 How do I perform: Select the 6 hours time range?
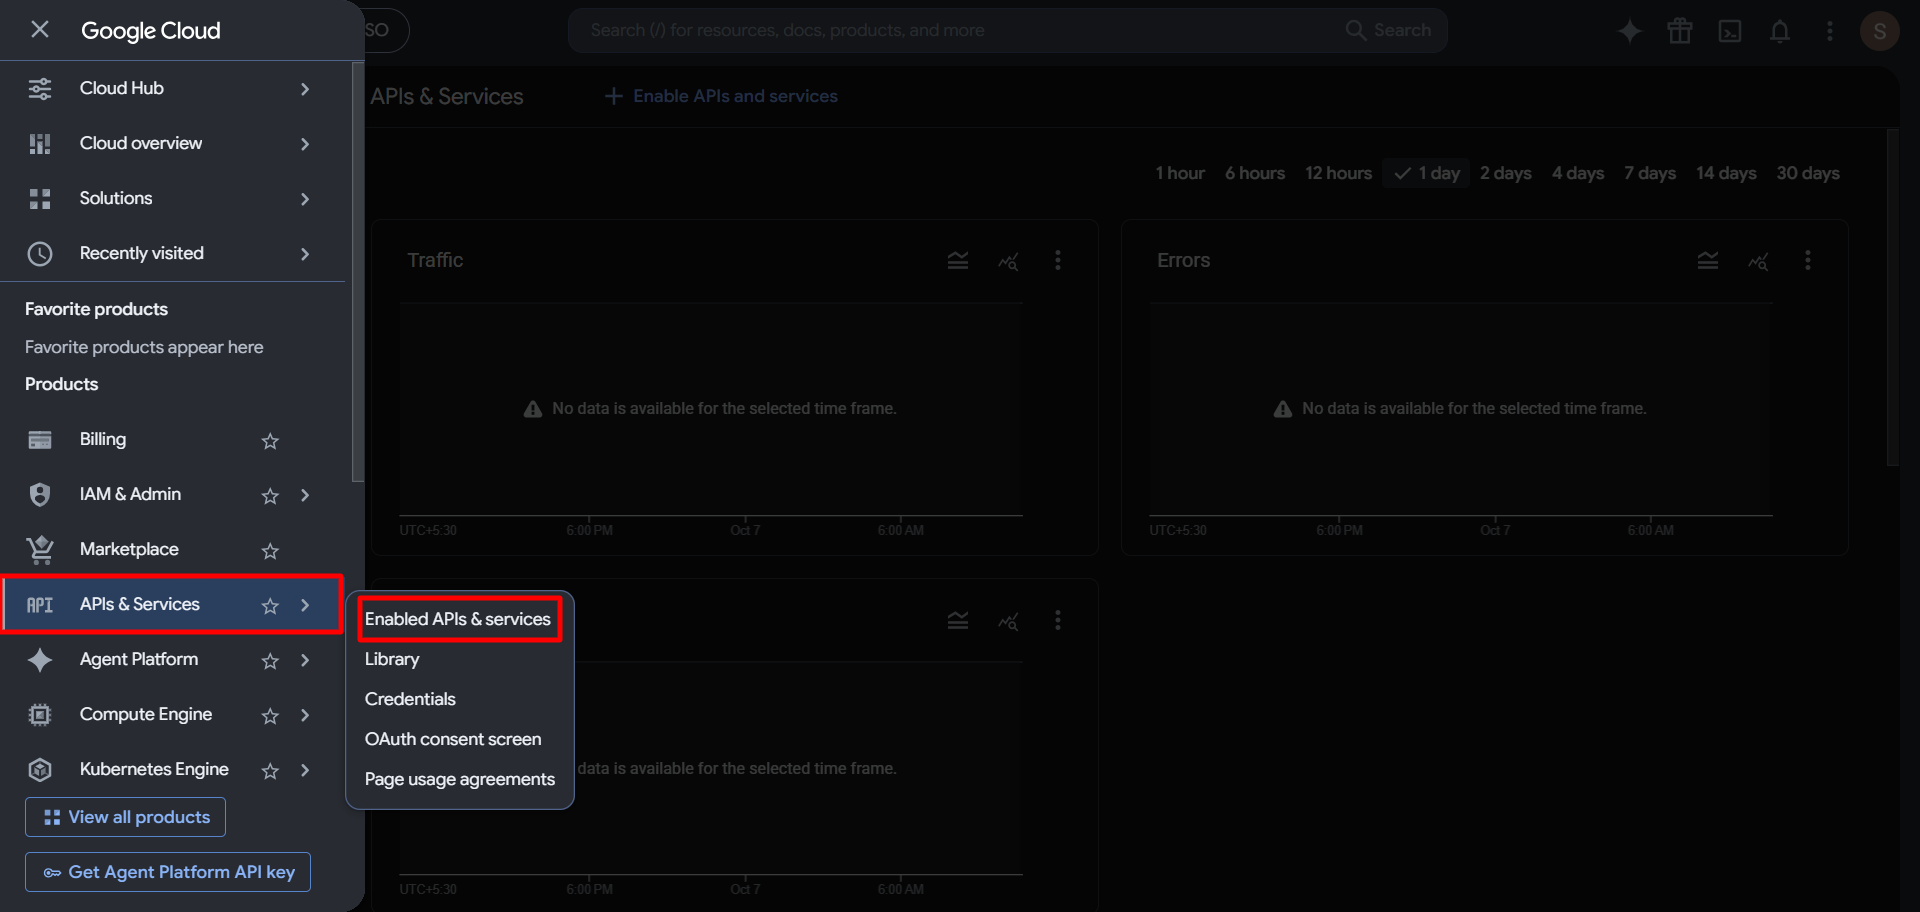point(1255,173)
